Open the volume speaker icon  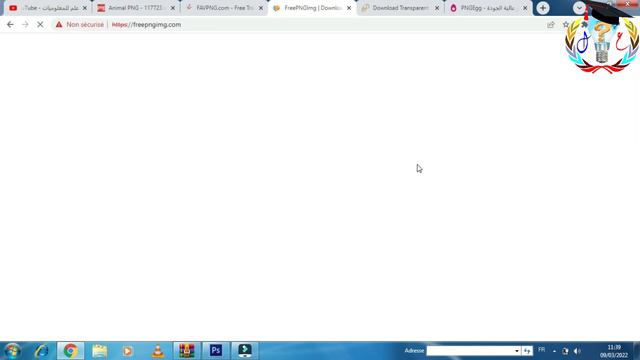tap(577, 351)
